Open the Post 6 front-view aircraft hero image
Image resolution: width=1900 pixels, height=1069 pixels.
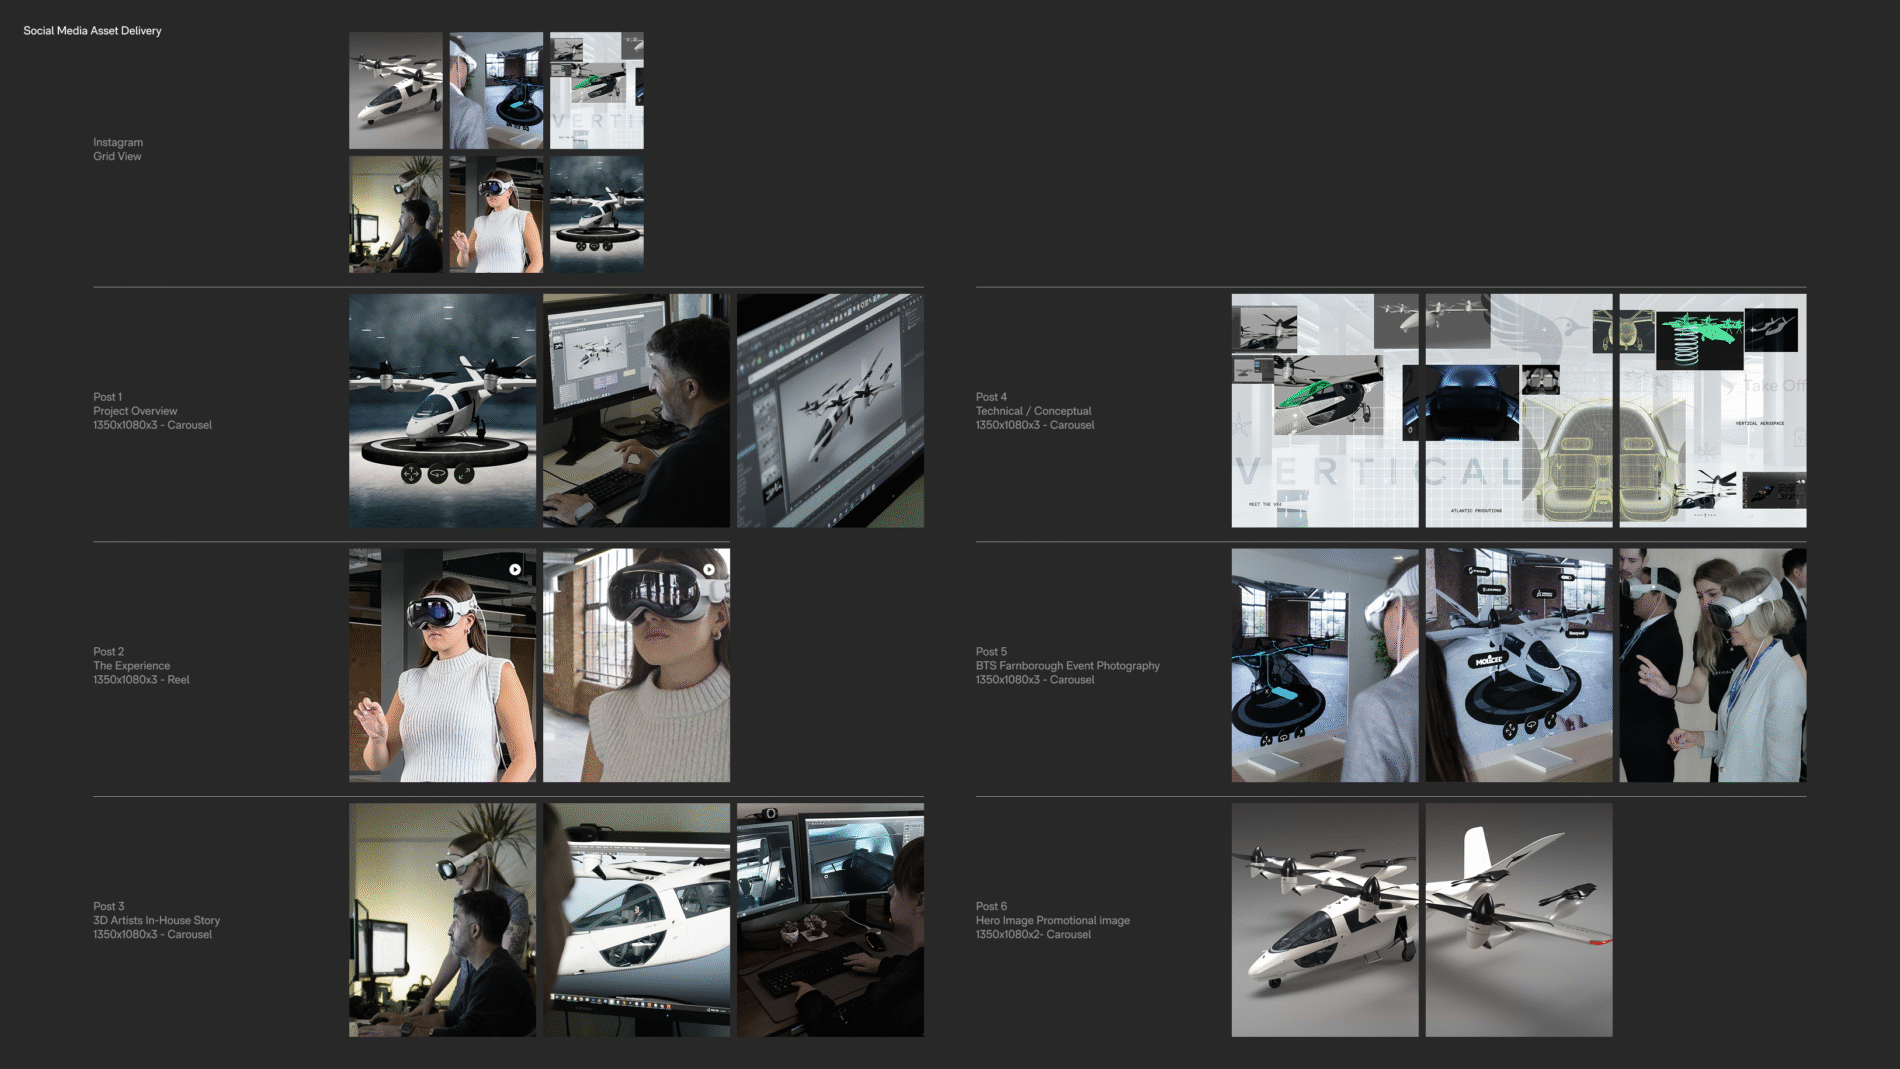pyautogui.click(x=1324, y=919)
